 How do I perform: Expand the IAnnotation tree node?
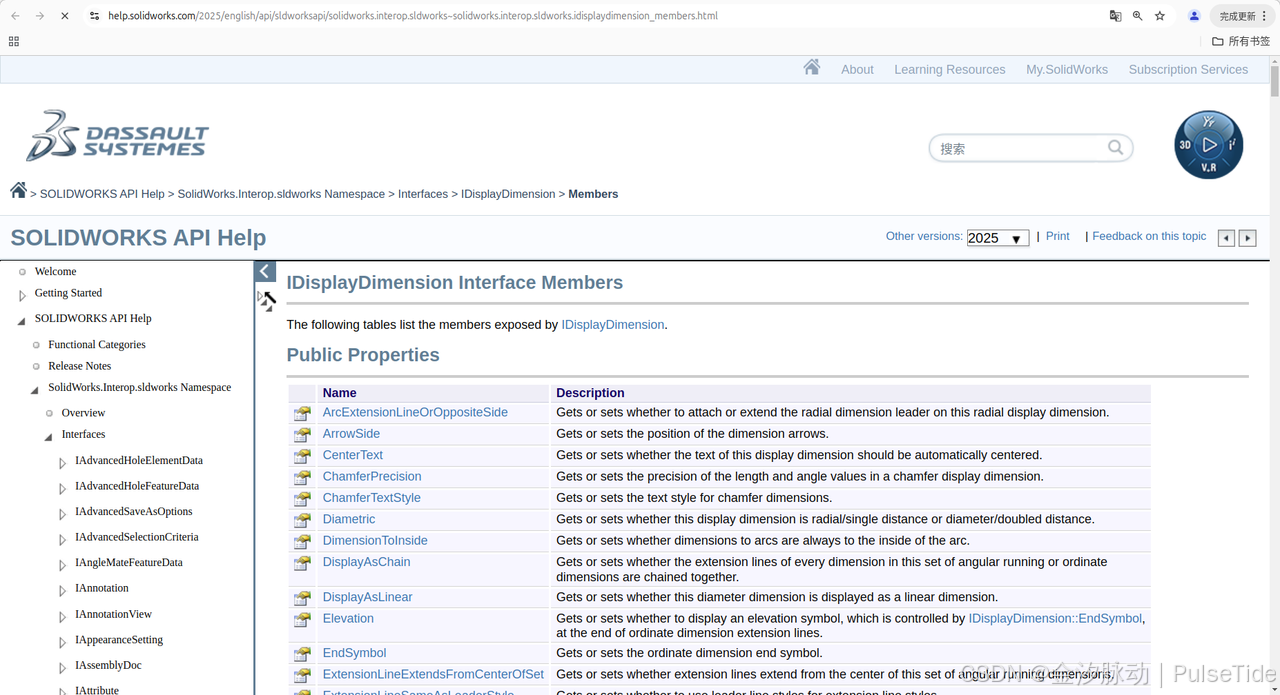pos(63,590)
